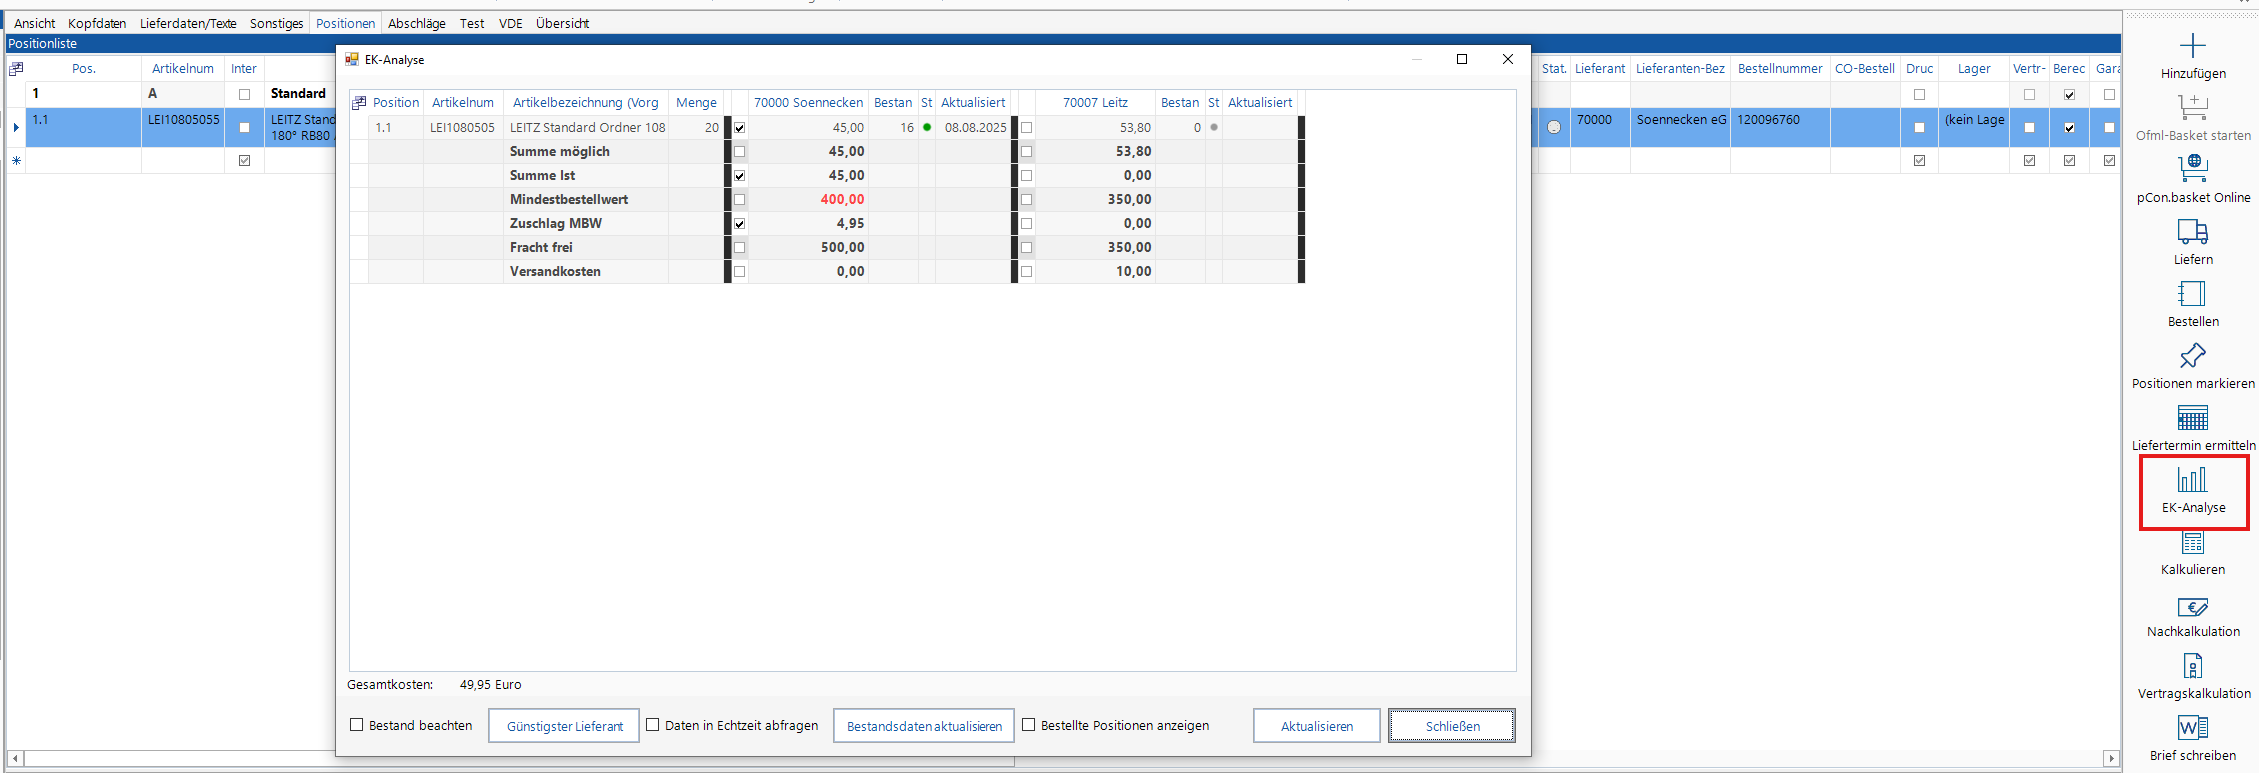Select Positionen markieren pin icon
This screenshot has height=773, width=2259.
(x=2192, y=356)
